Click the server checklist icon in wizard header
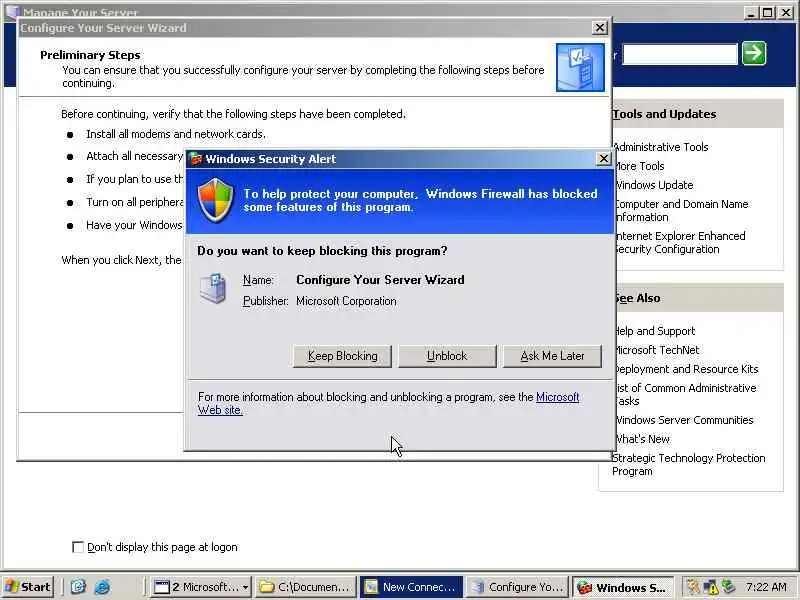800x600 pixels. click(x=580, y=67)
